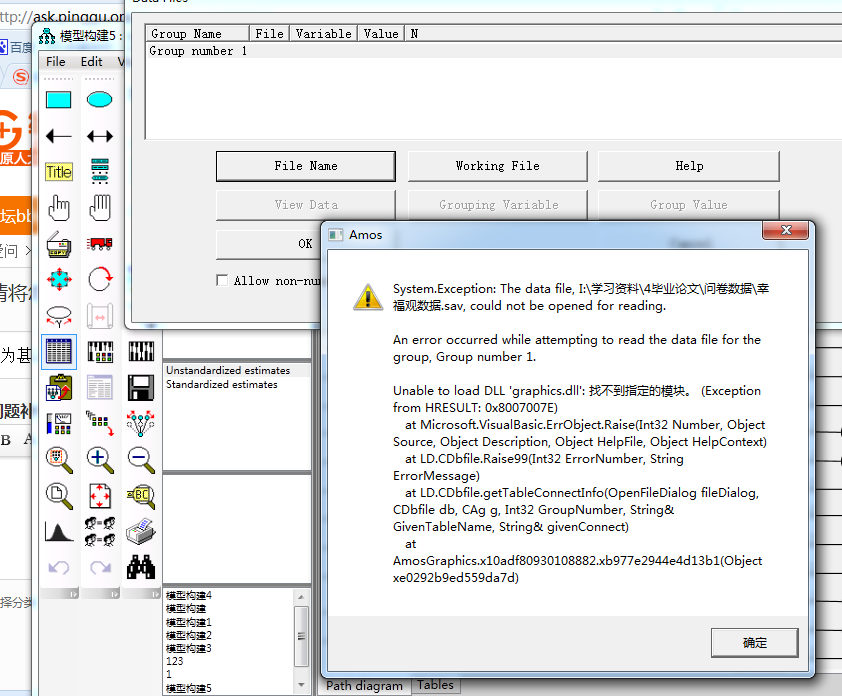Select the rotate indicators circular arrow tool
842x696 pixels.
pyautogui.click(x=99, y=280)
